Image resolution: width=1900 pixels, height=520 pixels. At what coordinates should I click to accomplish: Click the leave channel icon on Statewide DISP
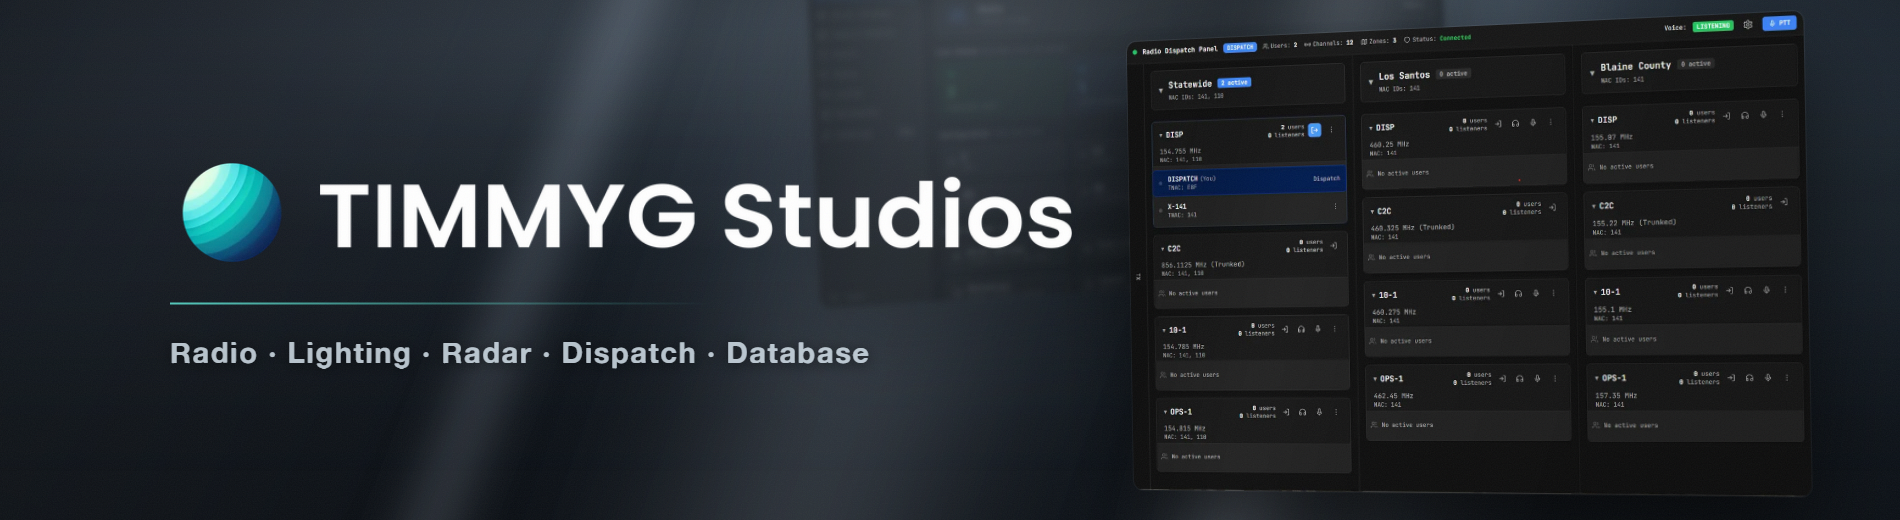point(1315,130)
